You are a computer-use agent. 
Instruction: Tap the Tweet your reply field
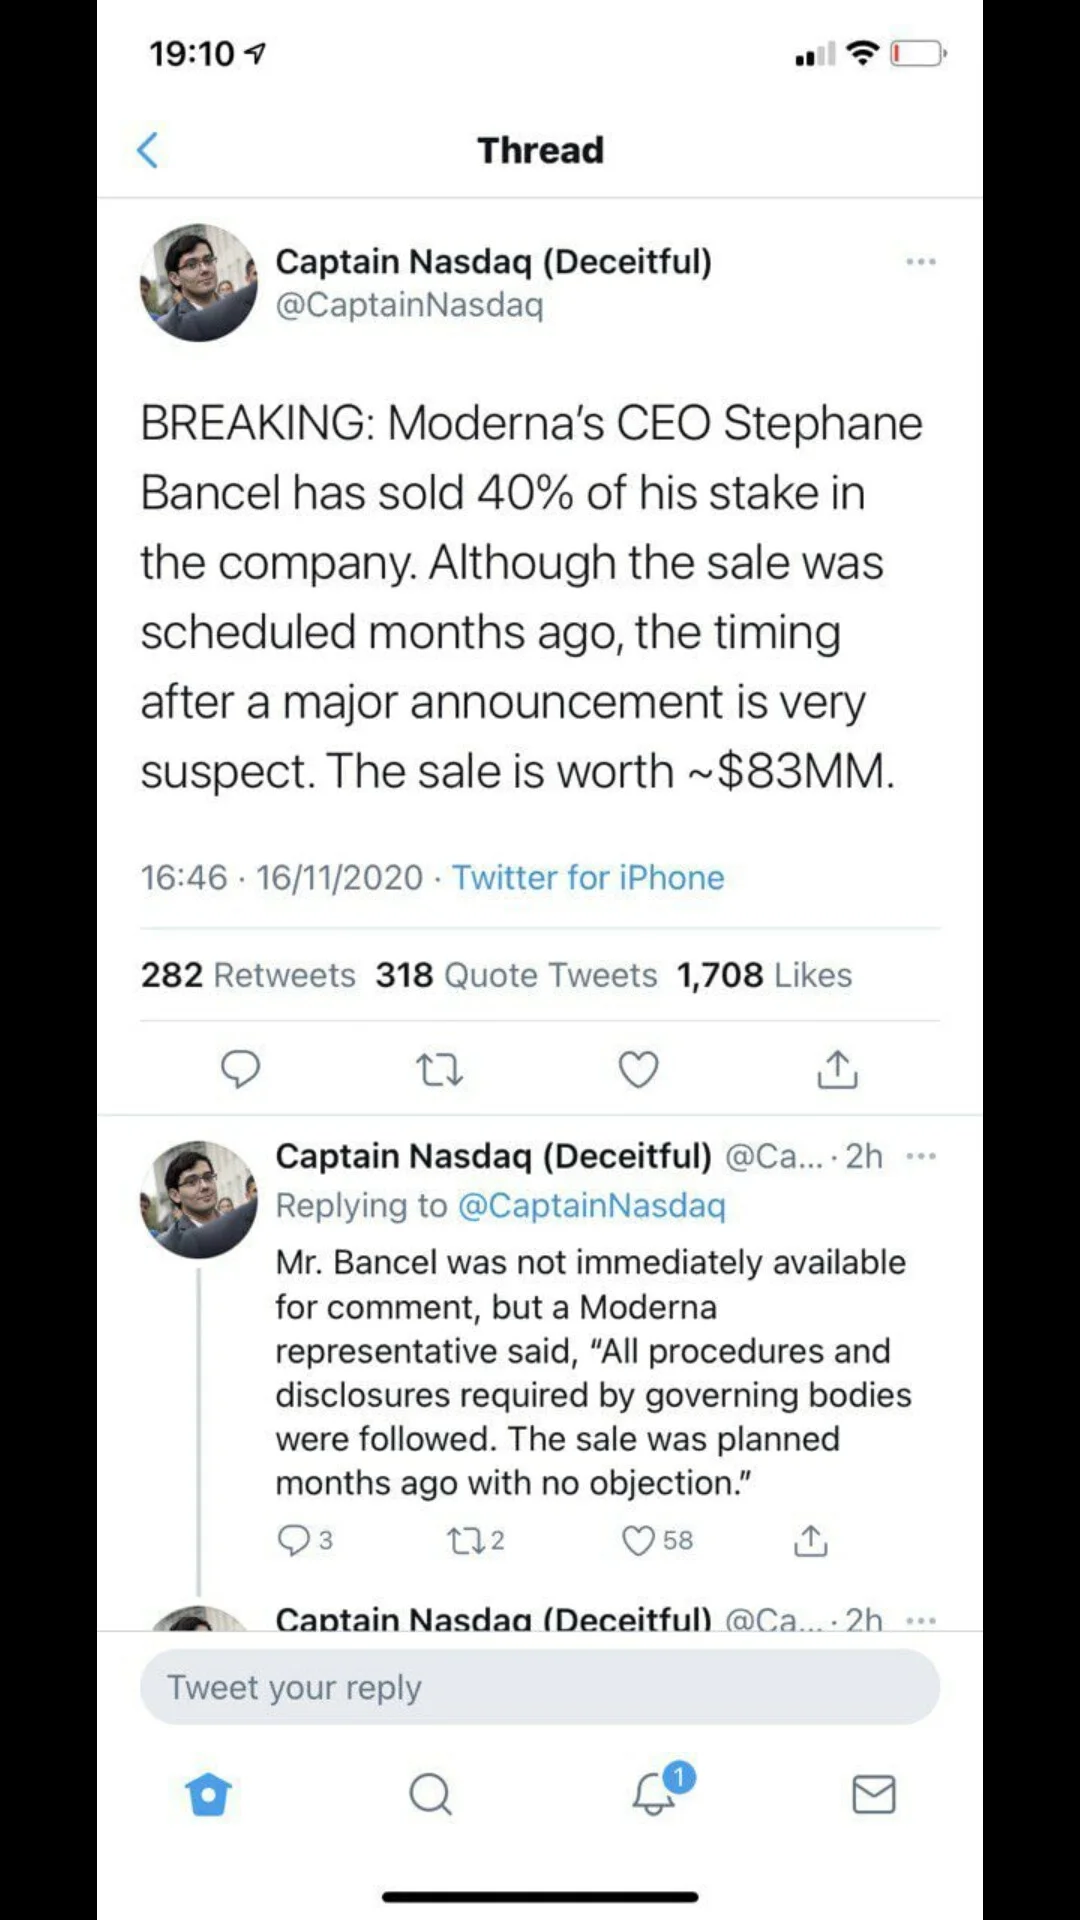539,1687
